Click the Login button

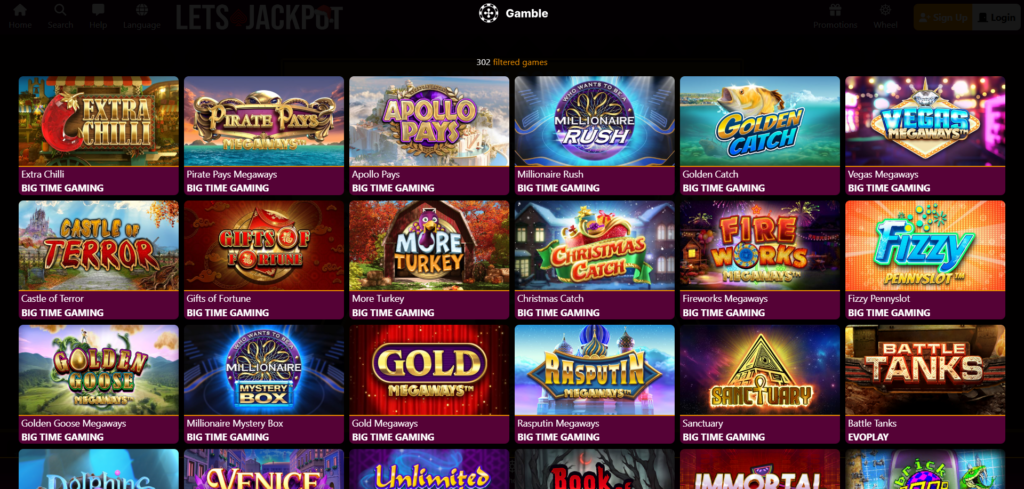point(997,17)
